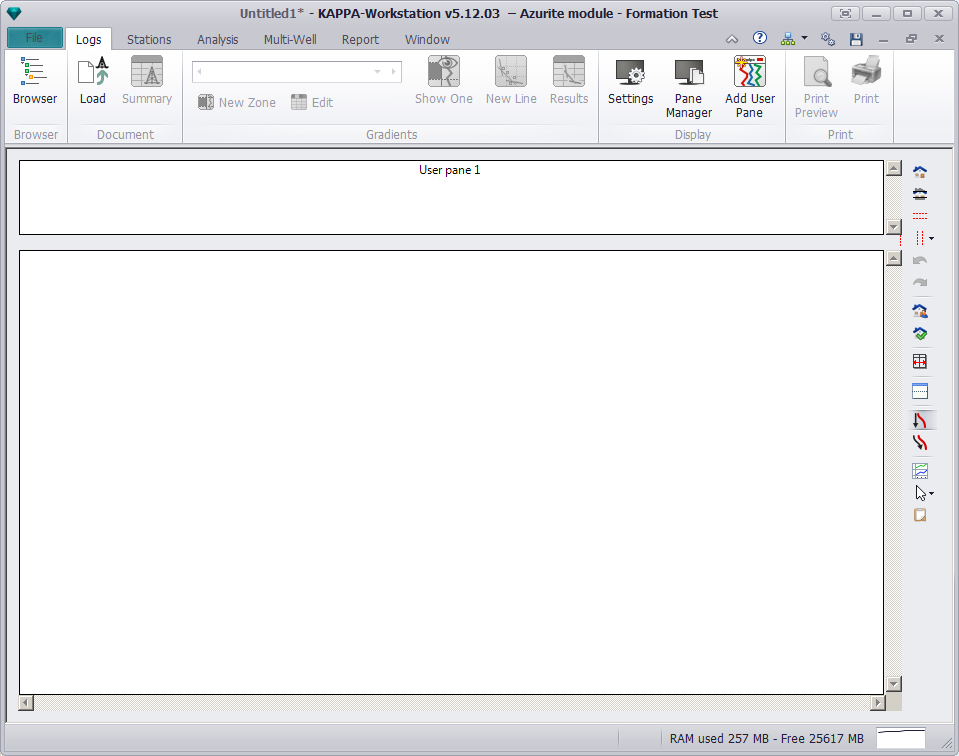Save the document with the floppy icon
Screen dimensions: 959x756
point(856,39)
